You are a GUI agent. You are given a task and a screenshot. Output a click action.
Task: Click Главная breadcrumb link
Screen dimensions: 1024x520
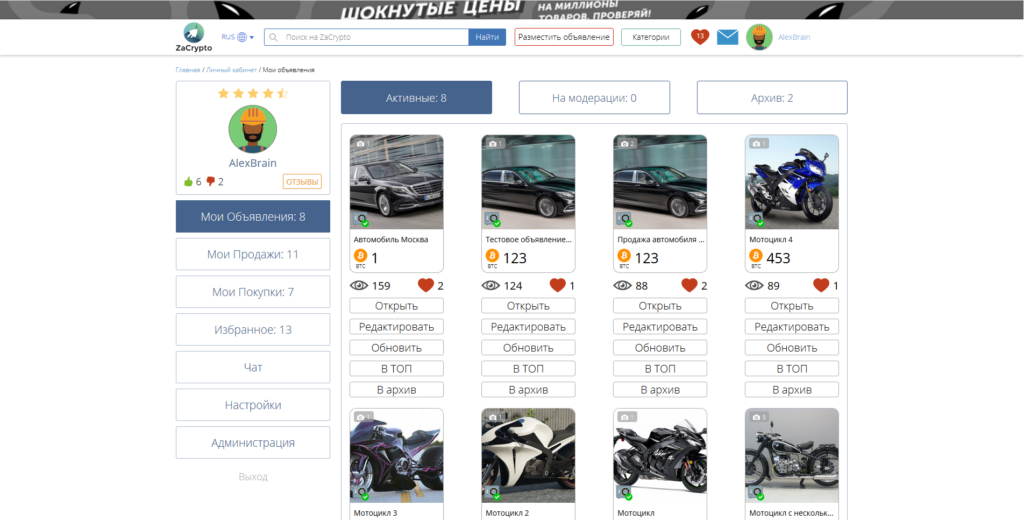(187, 69)
